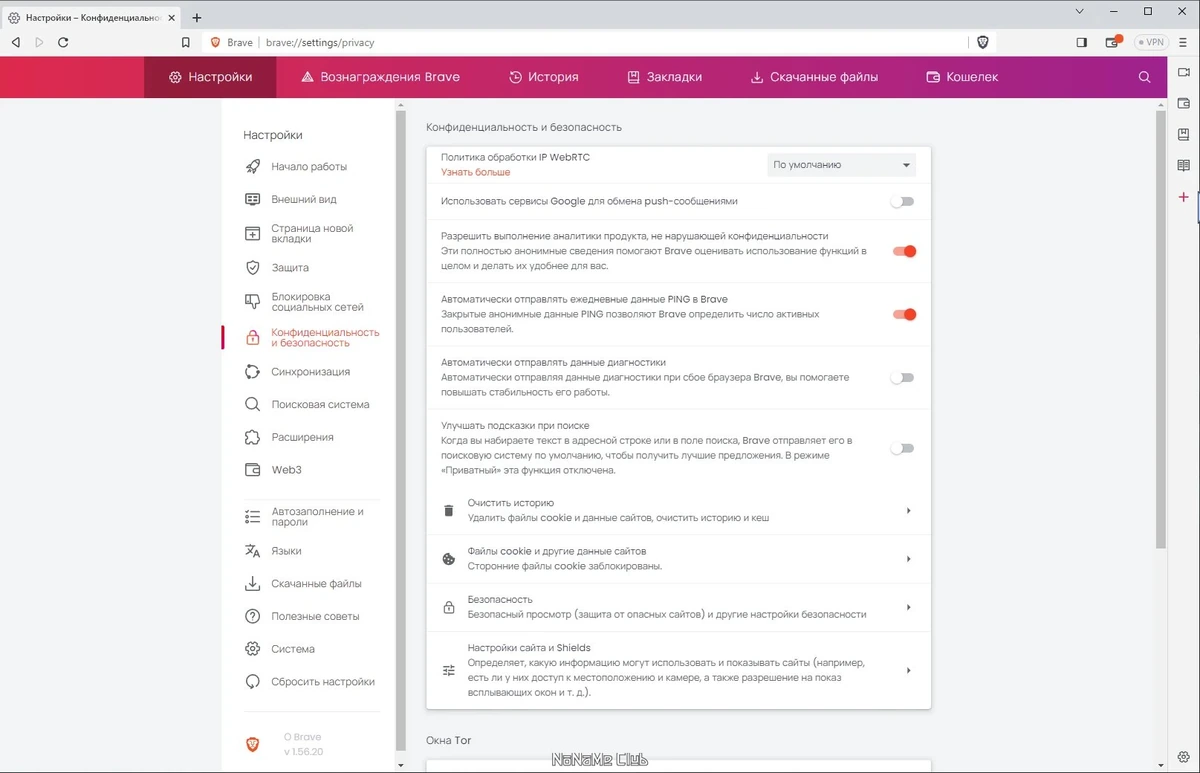Click the red plus icon in sidebar
This screenshot has height=773, width=1200.
pyautogui.click(x=1184, y=197)
